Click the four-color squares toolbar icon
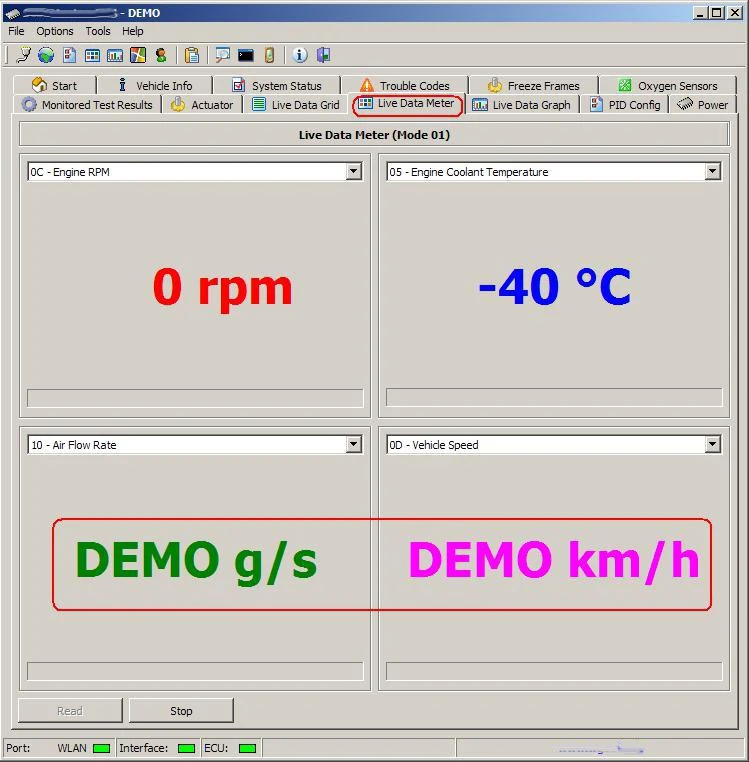Viewport: 749px width, 762px height. pyautogui.click(x=138, y=55)
